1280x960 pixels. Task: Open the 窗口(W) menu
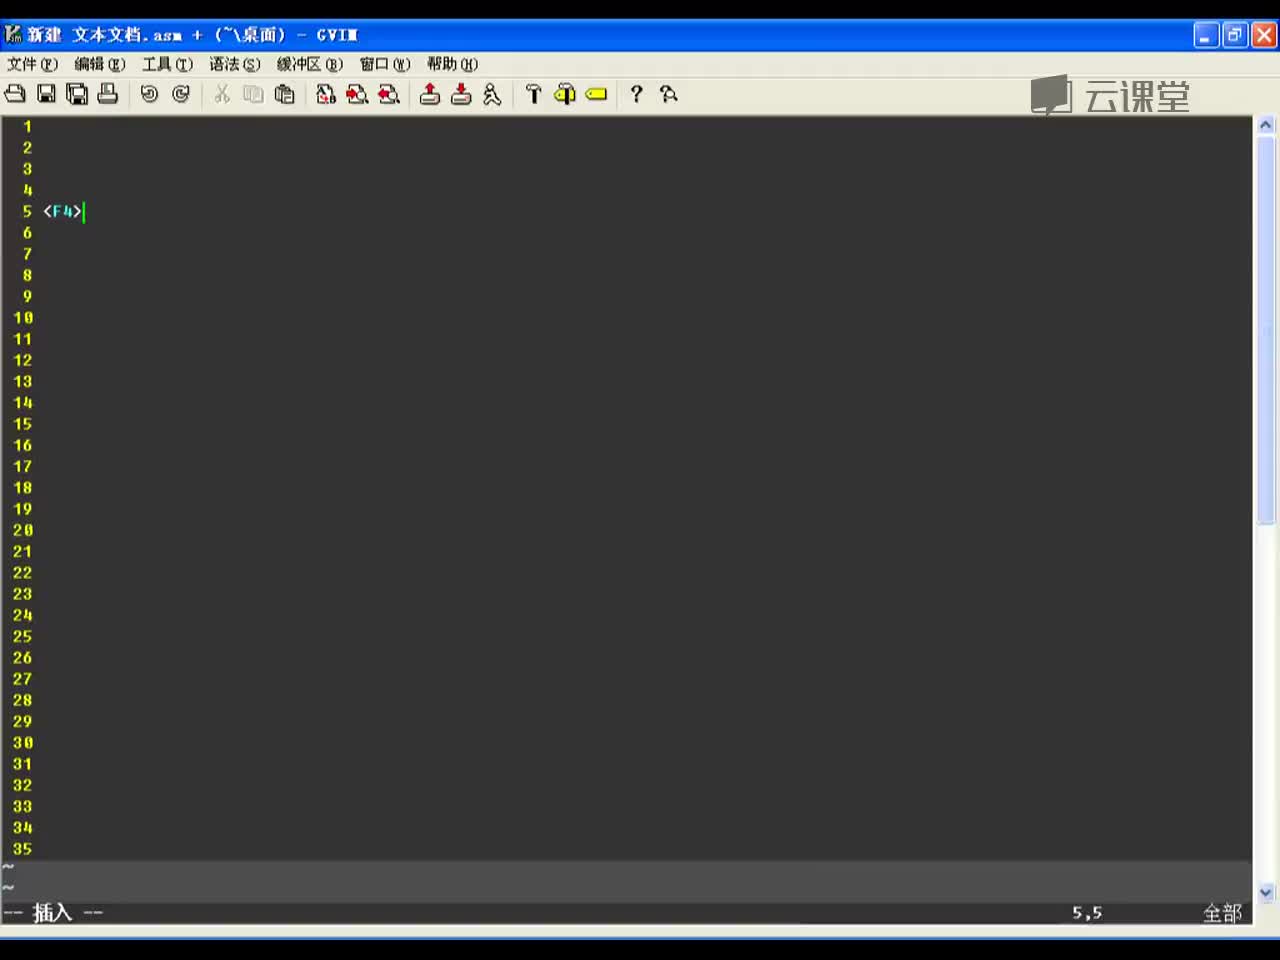coord(385,64)
